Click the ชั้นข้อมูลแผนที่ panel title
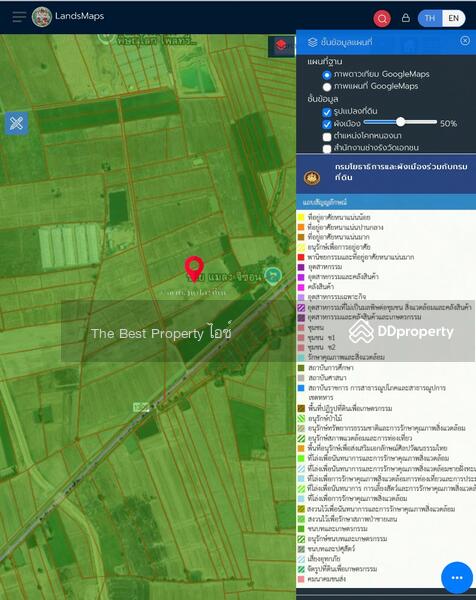 [x=346, y=42]
